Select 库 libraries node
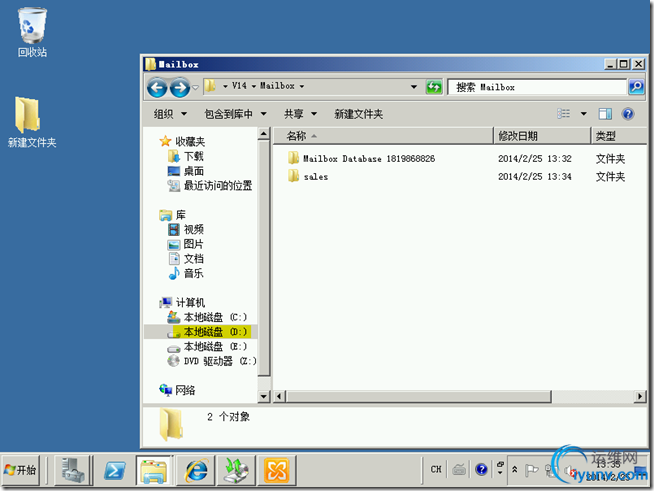 (x=172, y=215)
